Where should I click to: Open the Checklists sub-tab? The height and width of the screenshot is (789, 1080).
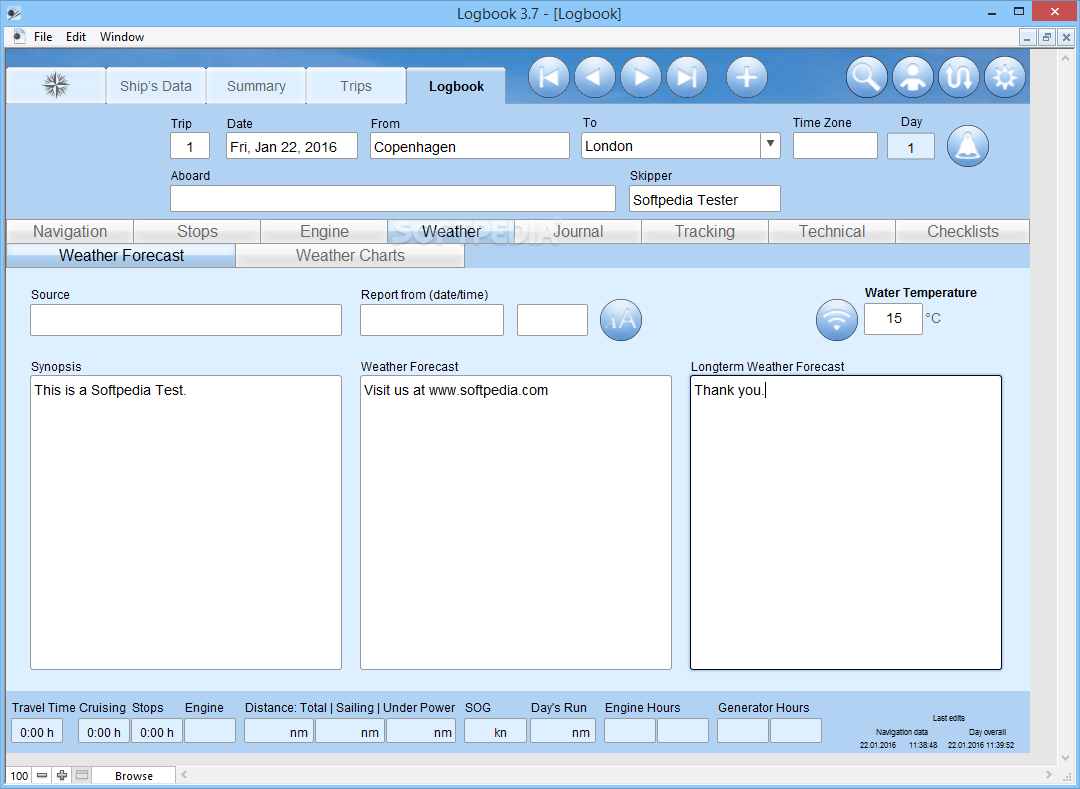pos(963,231)
